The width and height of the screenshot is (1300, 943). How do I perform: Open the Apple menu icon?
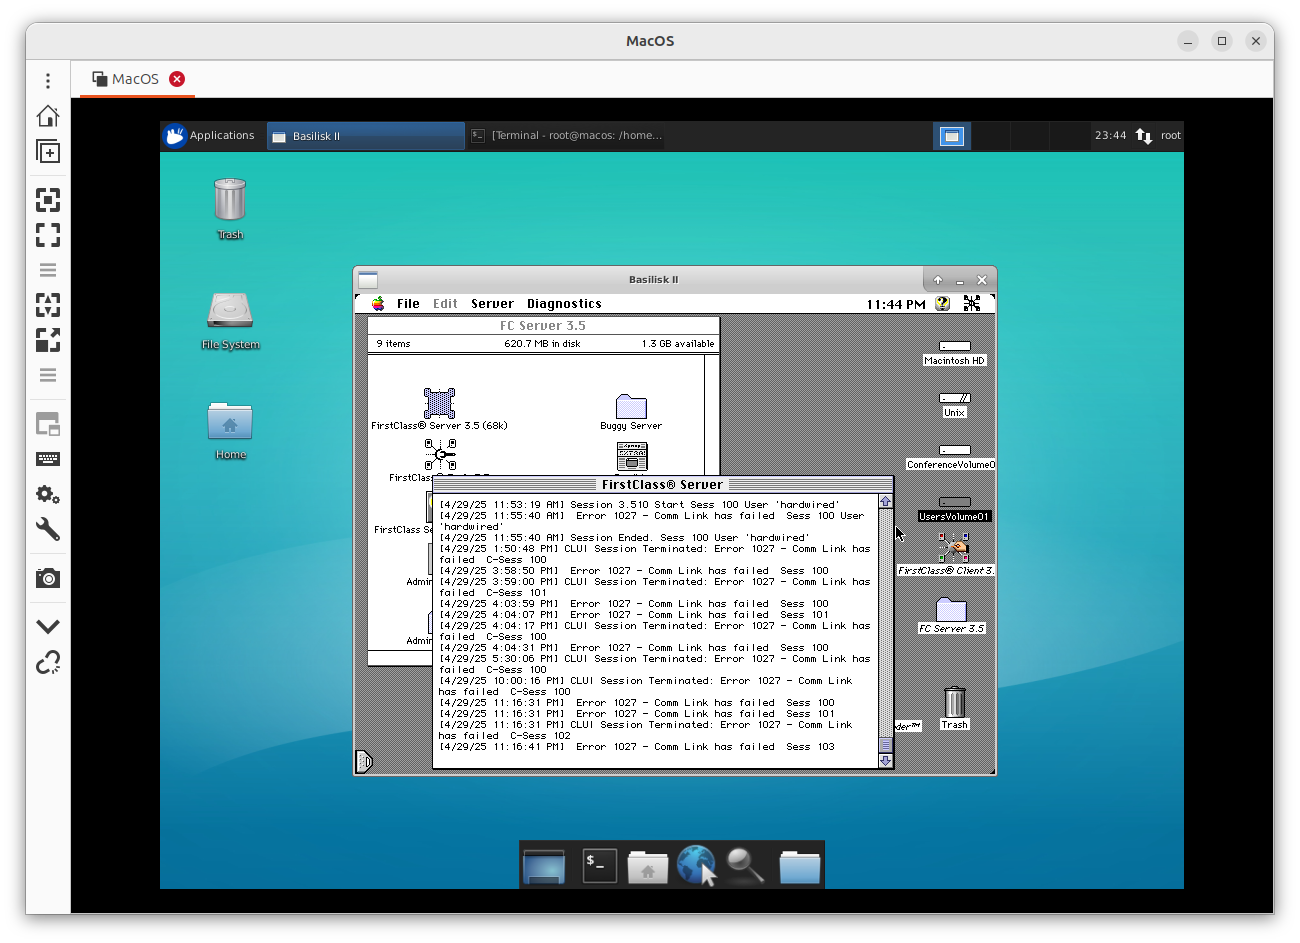point(378,304)
